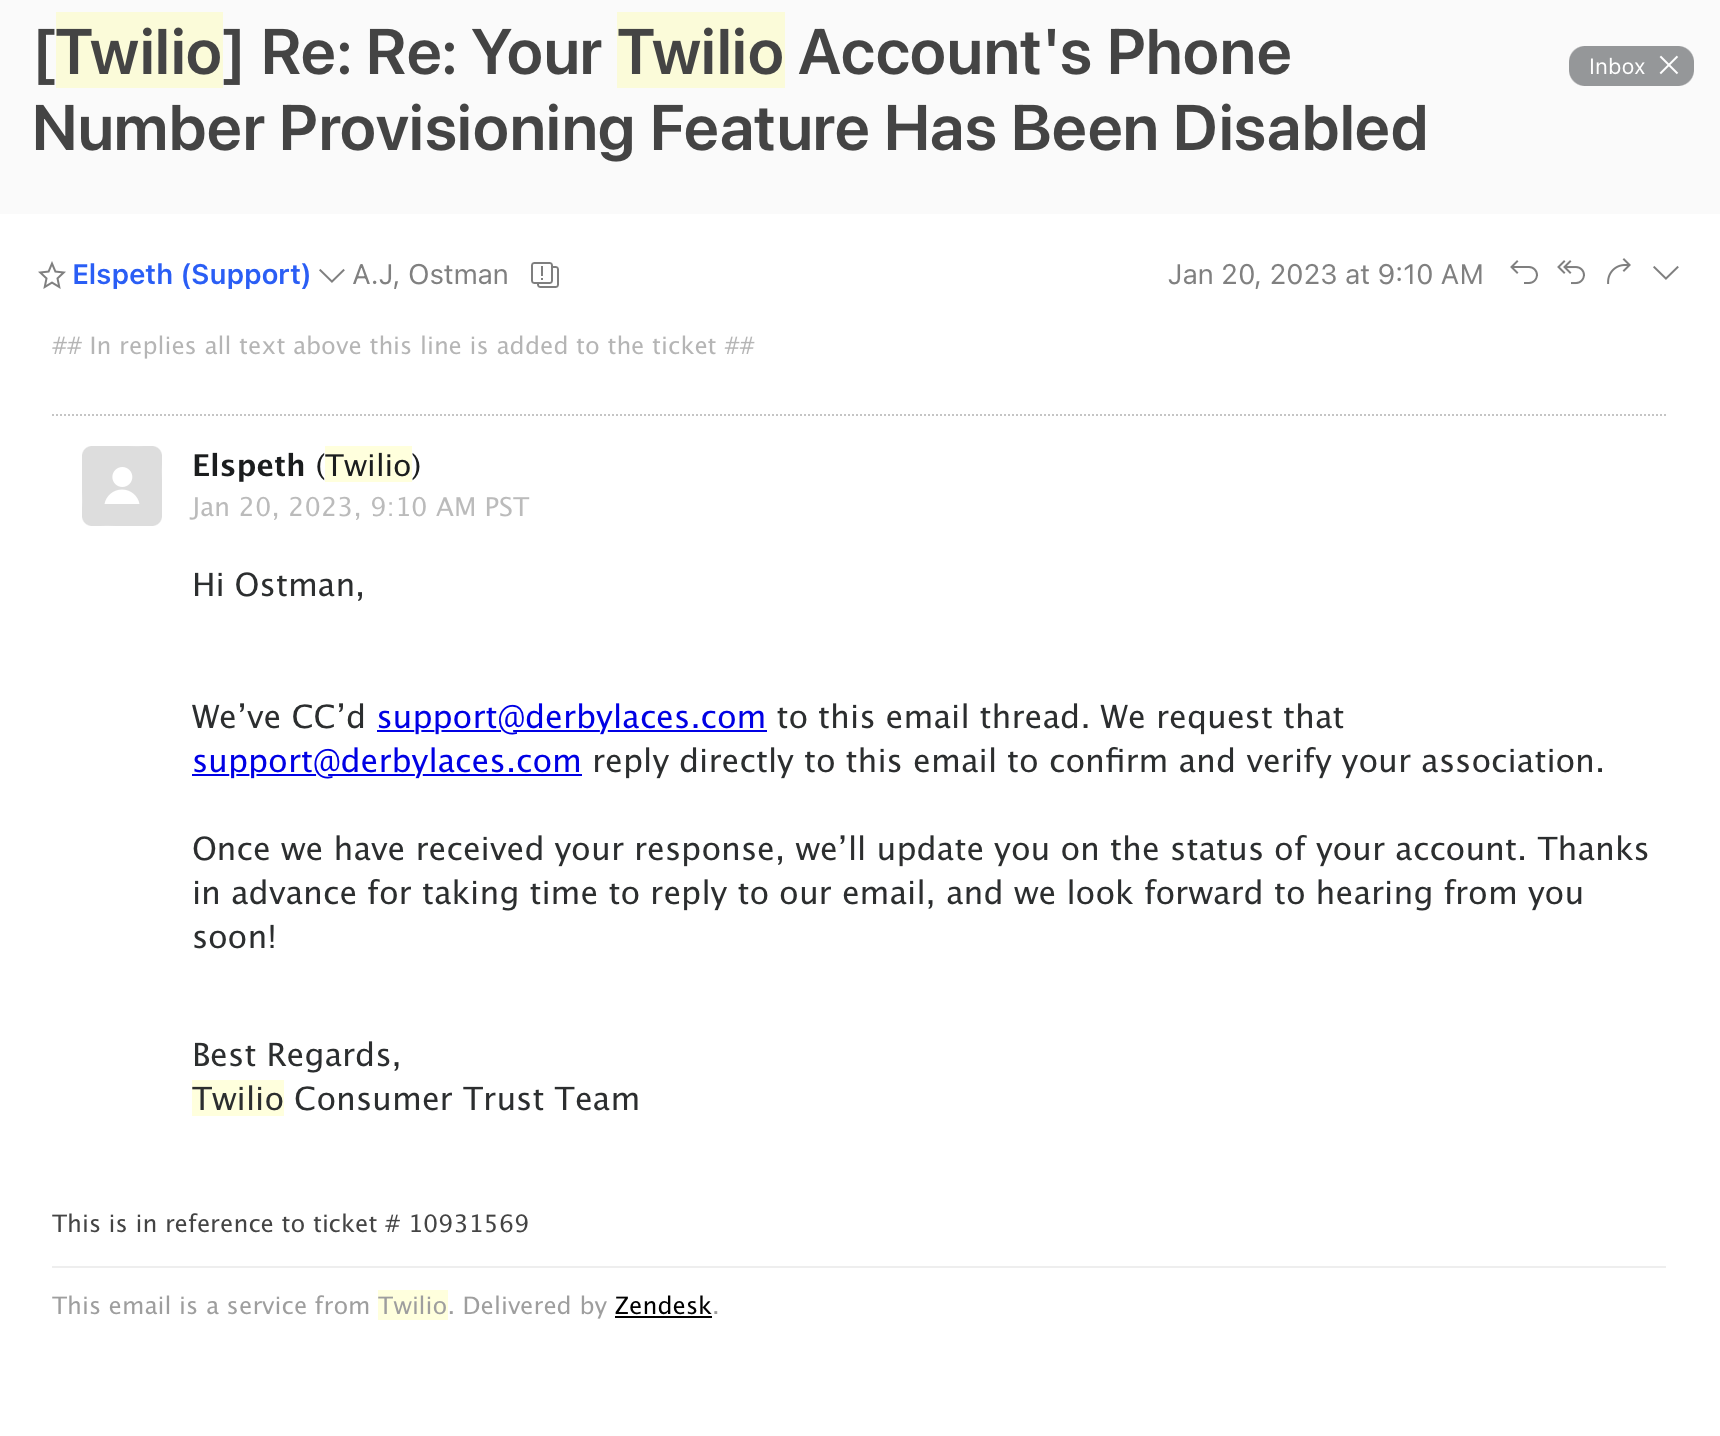Click Elspeth (Twilio) name in message body
The height and width of the screenshot is (1436, 1720).
pyautogui.click(x=306, y=466)
